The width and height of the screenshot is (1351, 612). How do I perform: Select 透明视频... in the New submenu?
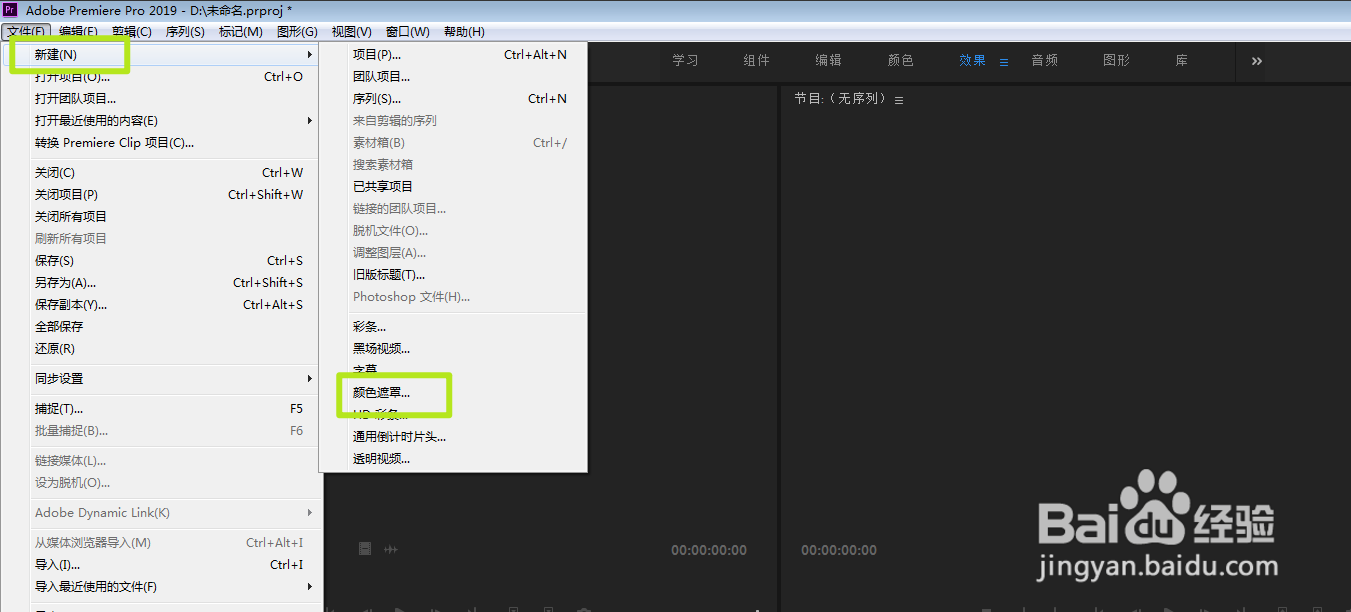tap(453, 458)
